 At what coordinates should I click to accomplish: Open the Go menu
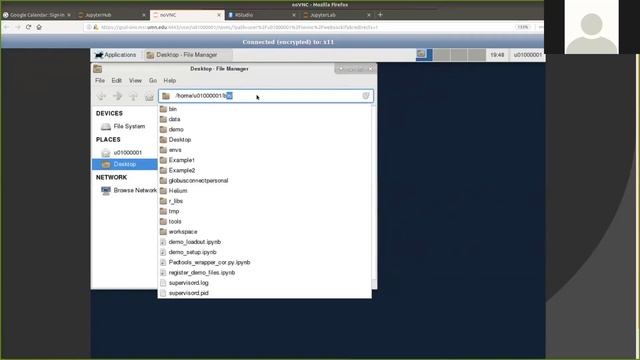tap(153, 80)
